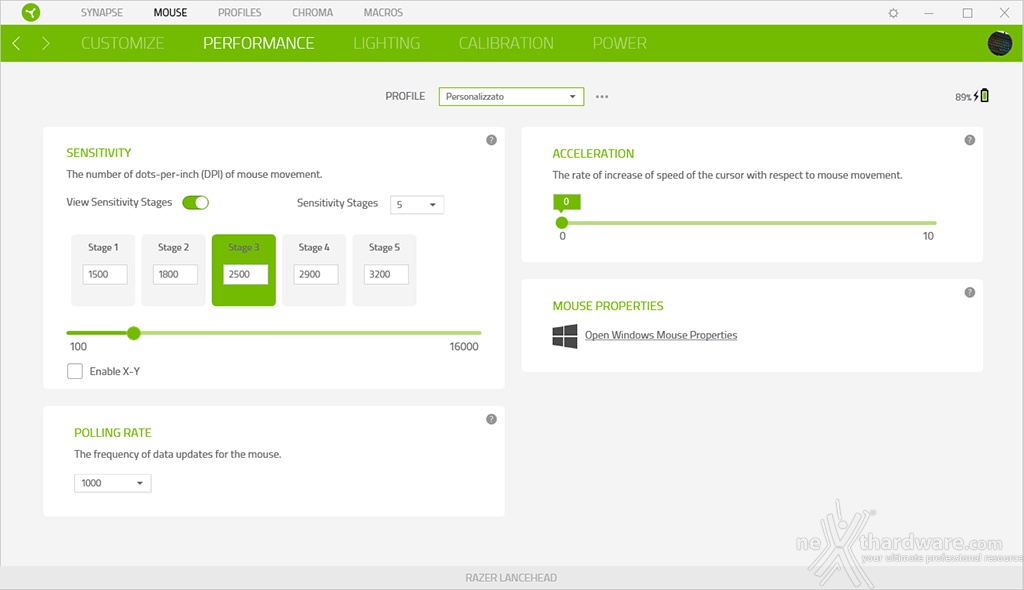The width and height of the screenshot is (1024, 590).
Task: Open help for the Mouse Properties panel
Action: pyautogui.click(x=969, y=292)
